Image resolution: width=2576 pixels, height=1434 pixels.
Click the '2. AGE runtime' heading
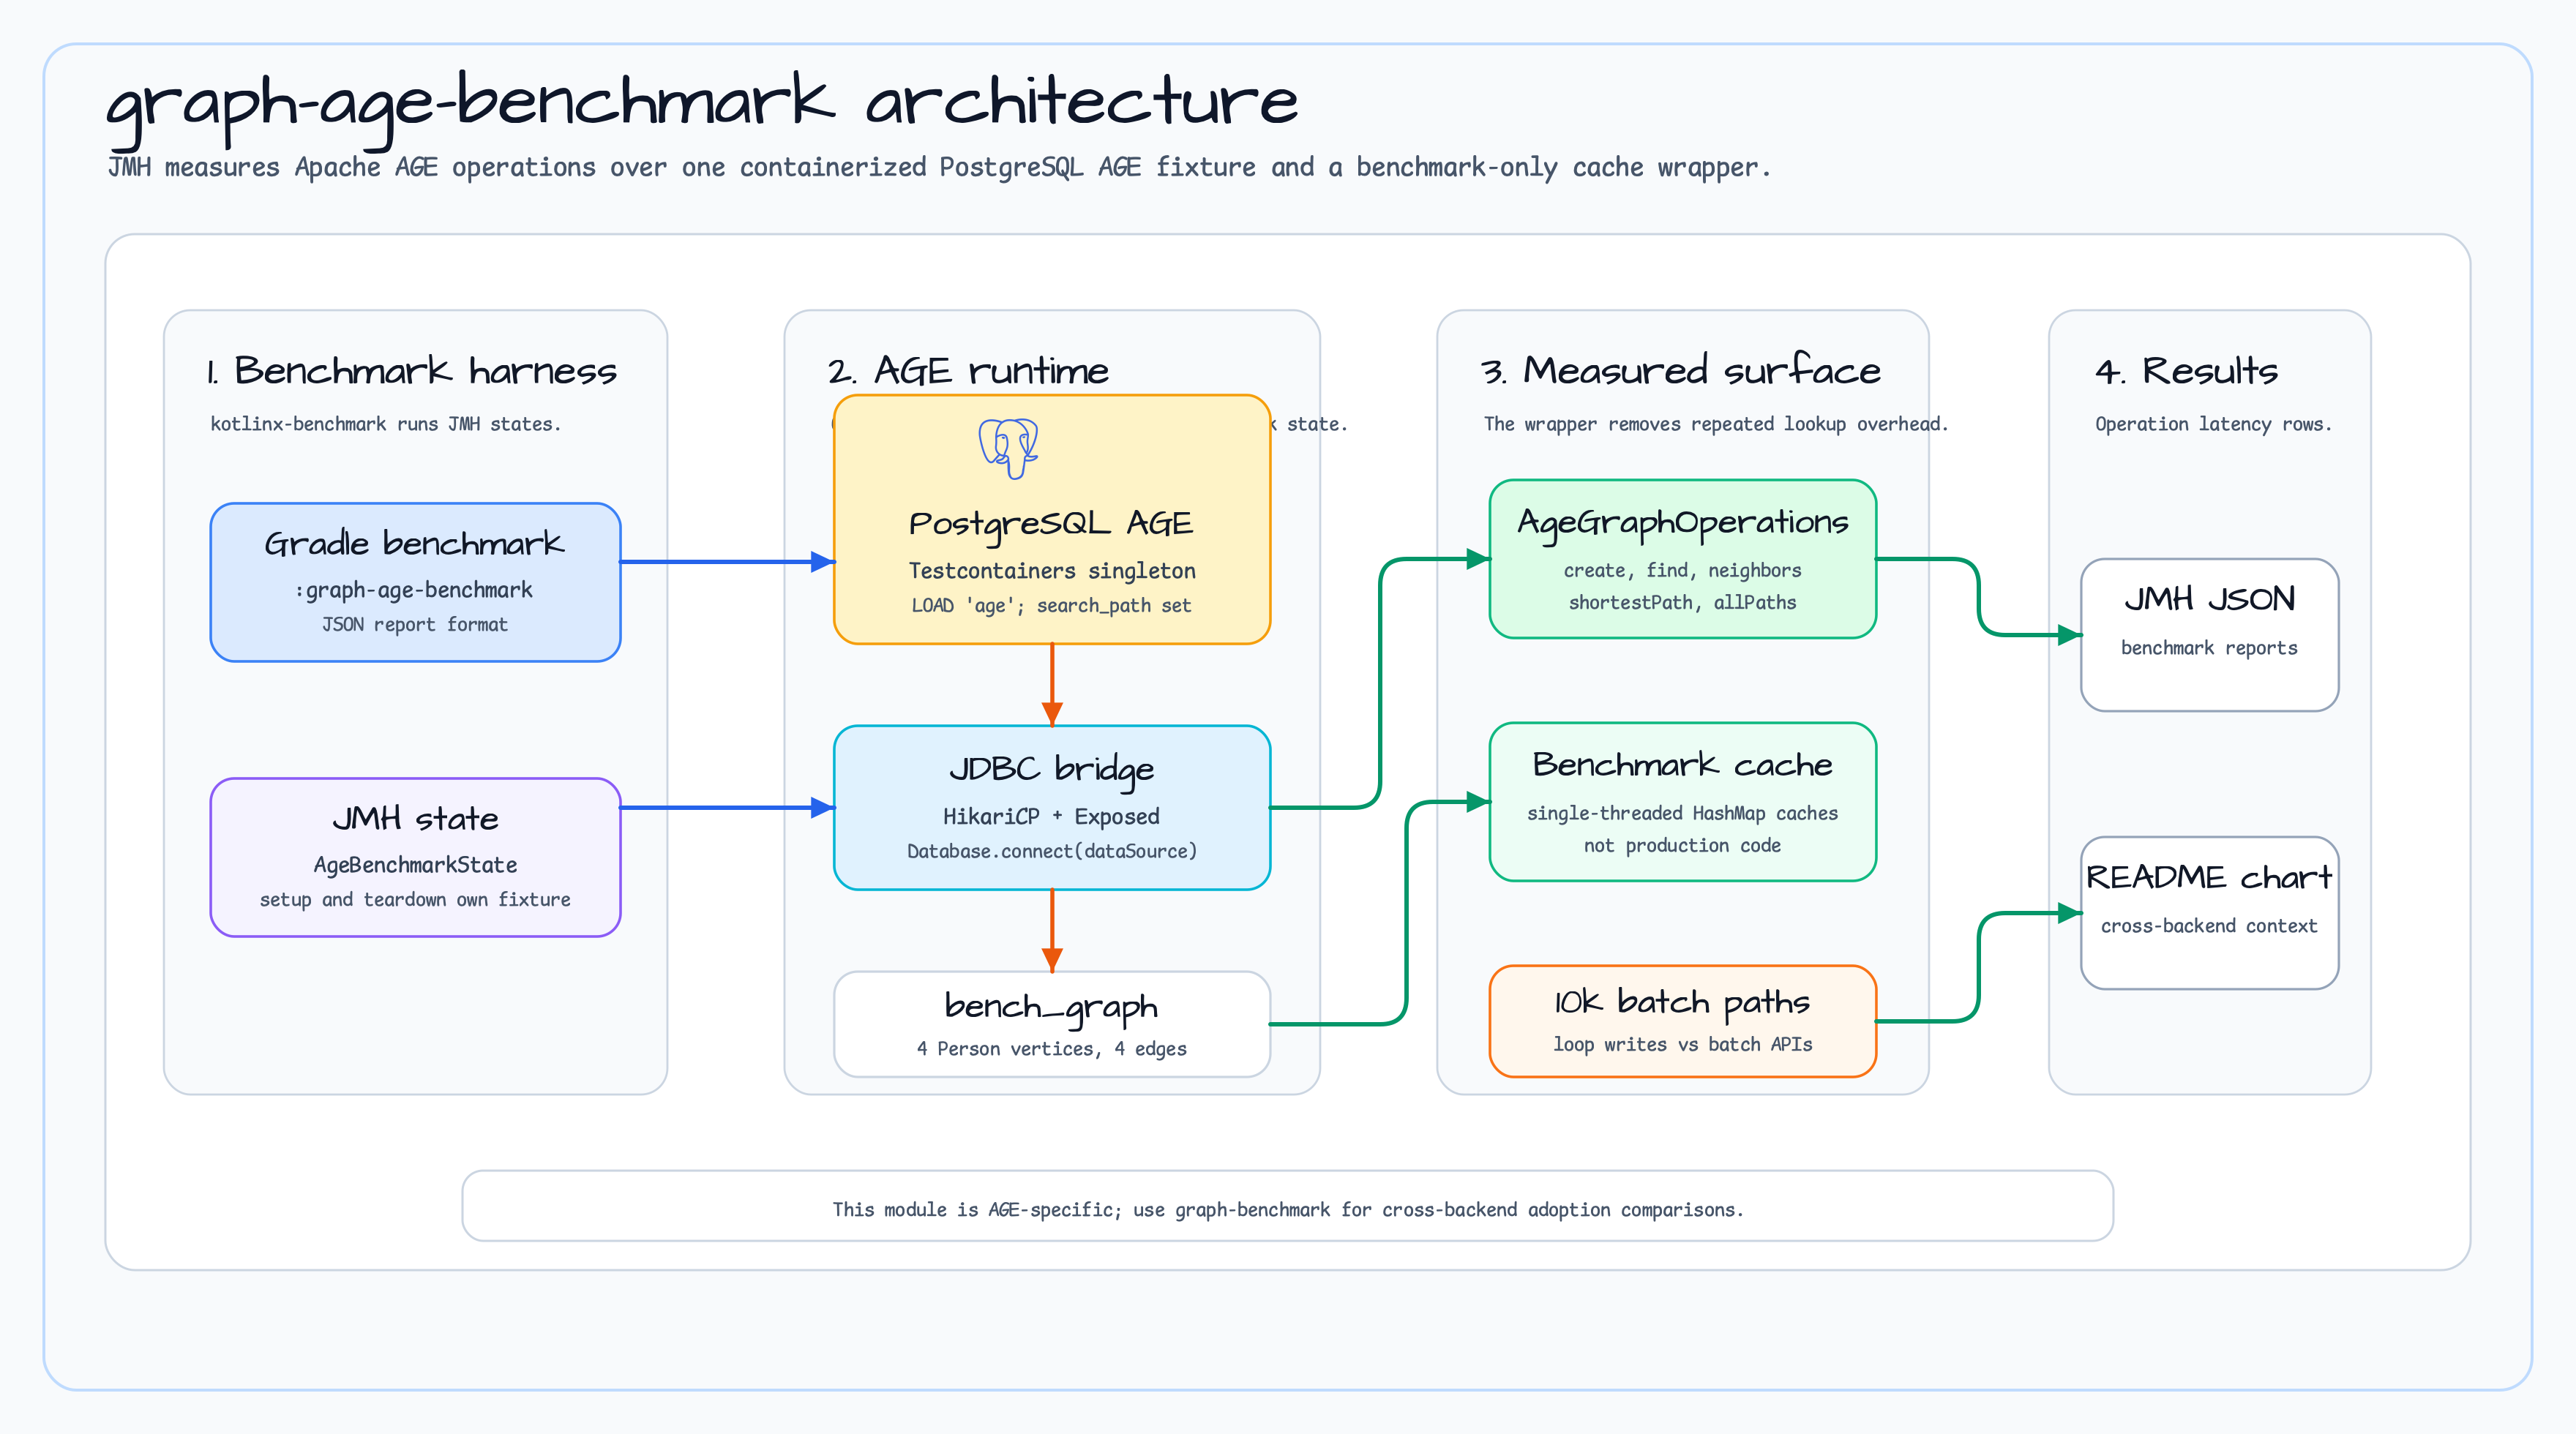[x=968, y=371]
